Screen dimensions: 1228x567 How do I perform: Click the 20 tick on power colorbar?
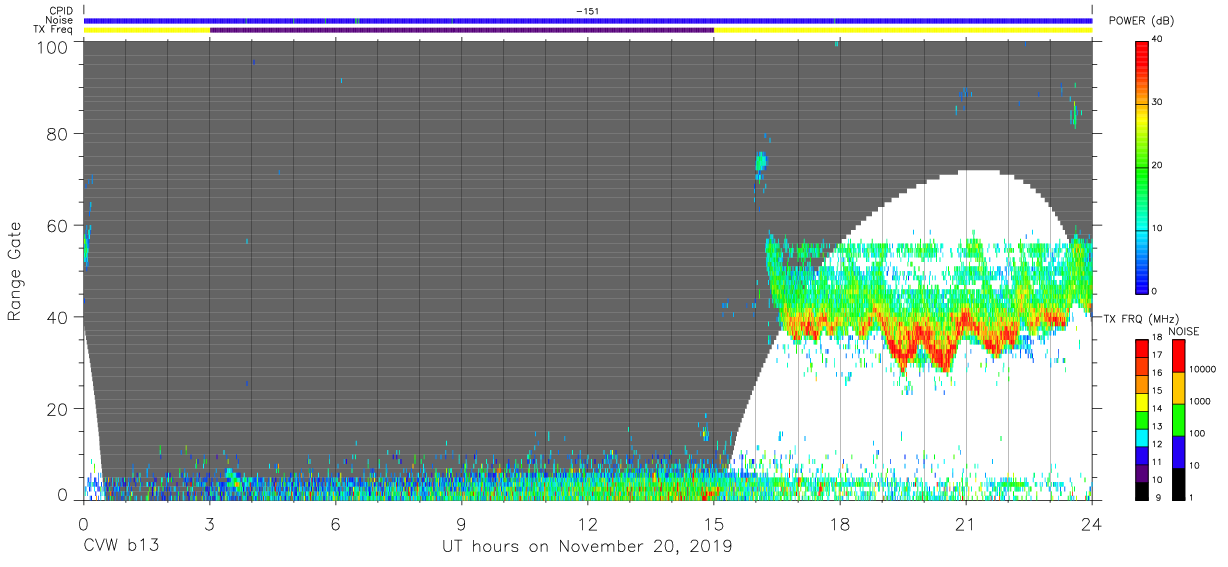(1159, 165)
